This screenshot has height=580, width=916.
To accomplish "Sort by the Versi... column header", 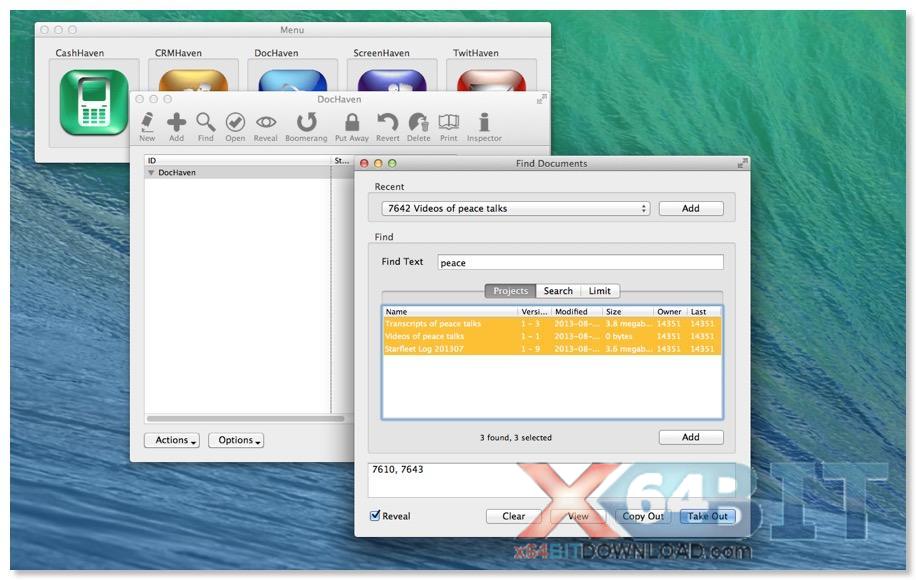I will click(x=535, y=312).
